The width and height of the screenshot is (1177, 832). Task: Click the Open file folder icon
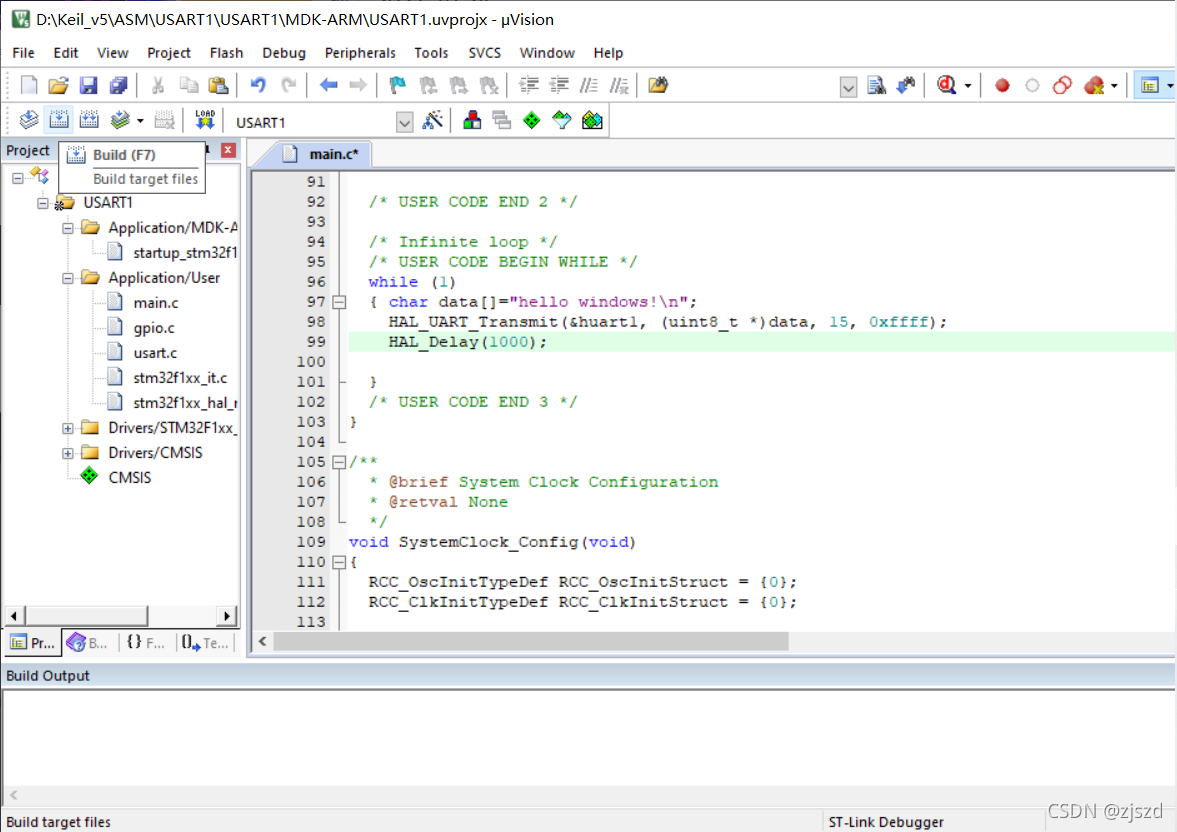pyautogui.click(x=59, y=85)
